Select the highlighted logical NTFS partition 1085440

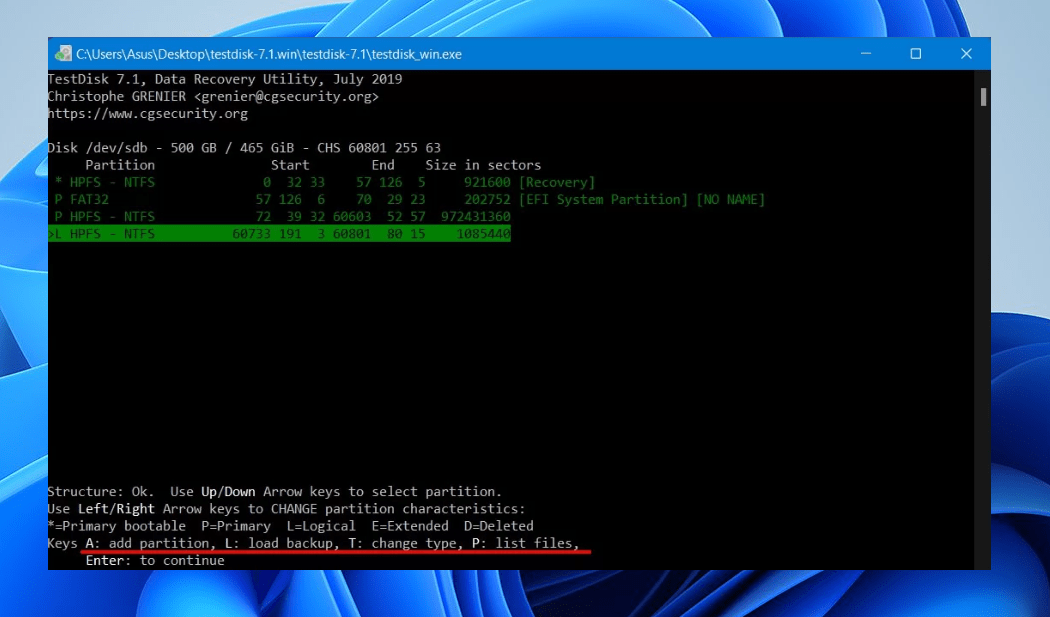pyautogui.click(x=279, y=234)
